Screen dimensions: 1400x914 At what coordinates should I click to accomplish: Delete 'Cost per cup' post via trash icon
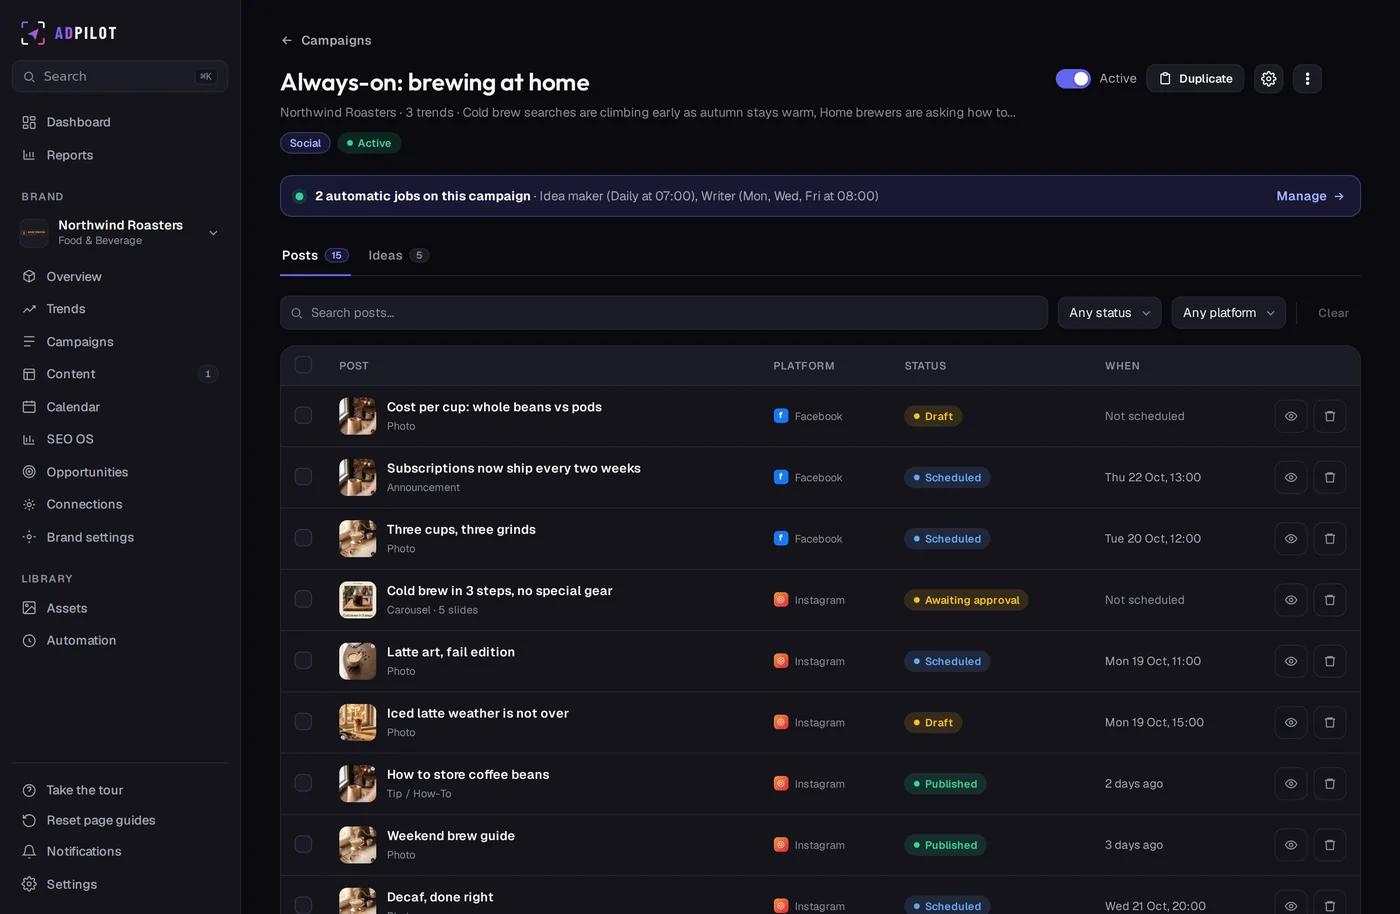pyautogui.click(x=1329, y=416)
